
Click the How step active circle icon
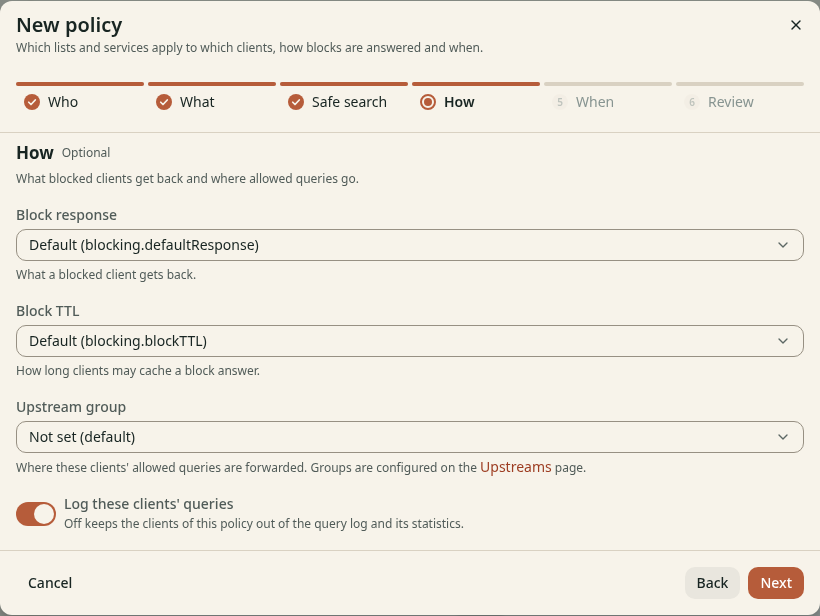coord(428,102)
